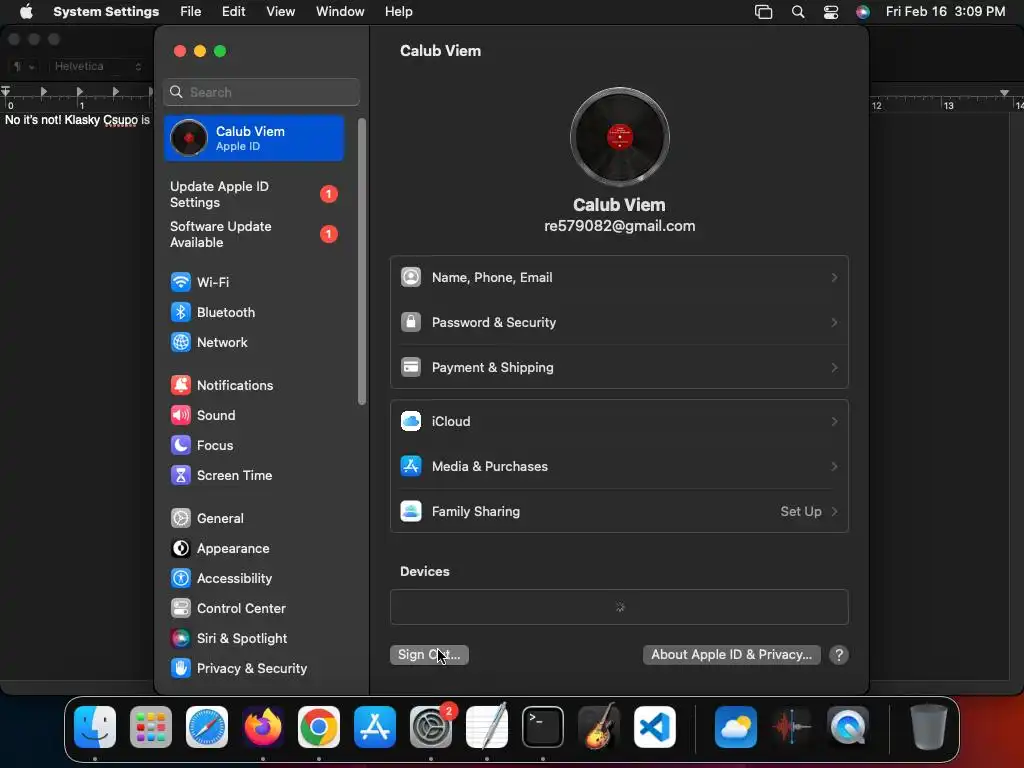
Task: Open the System Settings menu
Action: click(106, 12)
